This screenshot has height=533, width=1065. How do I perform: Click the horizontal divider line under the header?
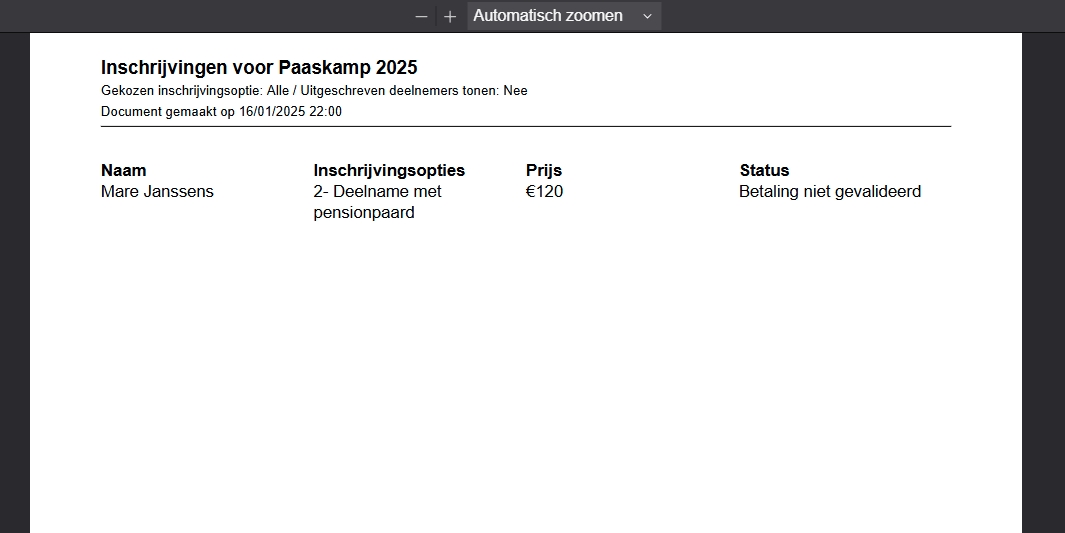[526, 126]
